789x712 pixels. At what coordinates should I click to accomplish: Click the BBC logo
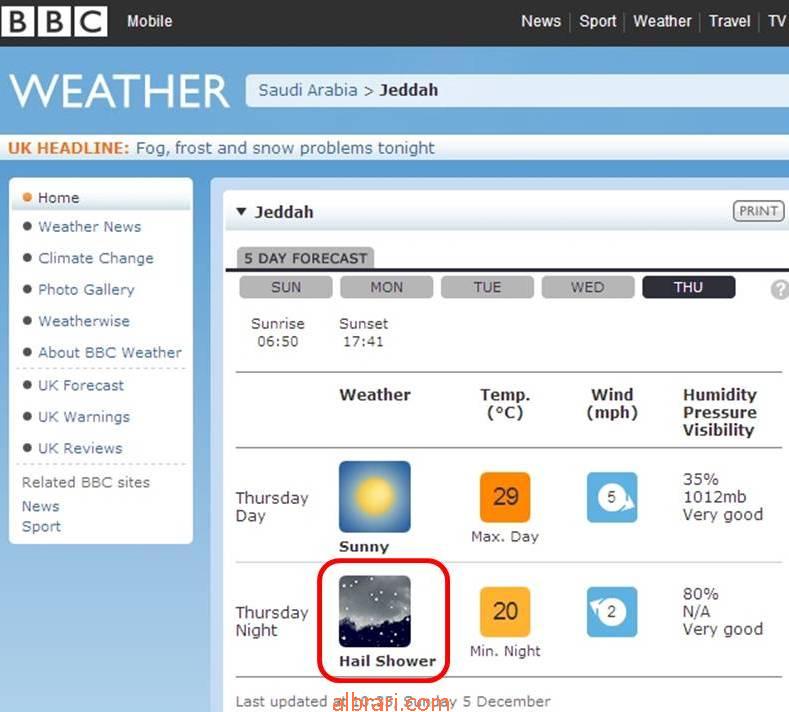tap(54, 21)
